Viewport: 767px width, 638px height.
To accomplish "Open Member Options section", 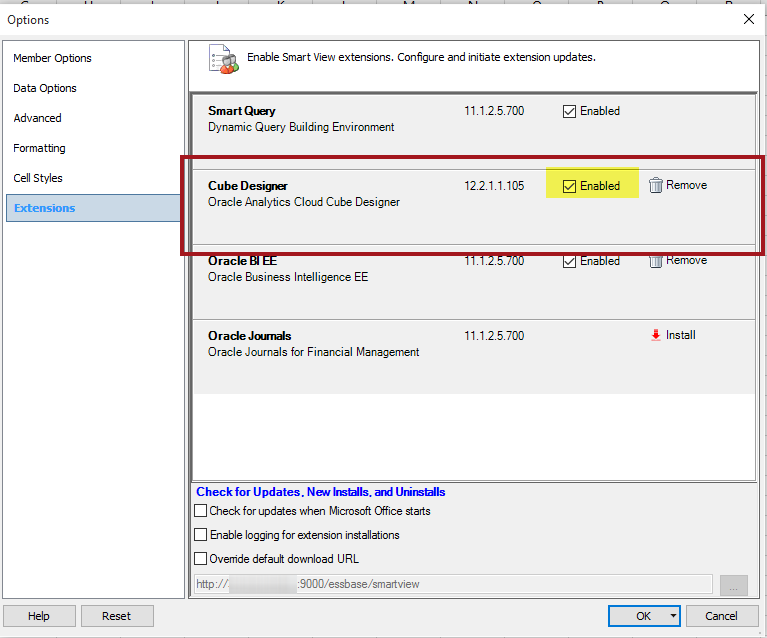I will coord(52,58).
